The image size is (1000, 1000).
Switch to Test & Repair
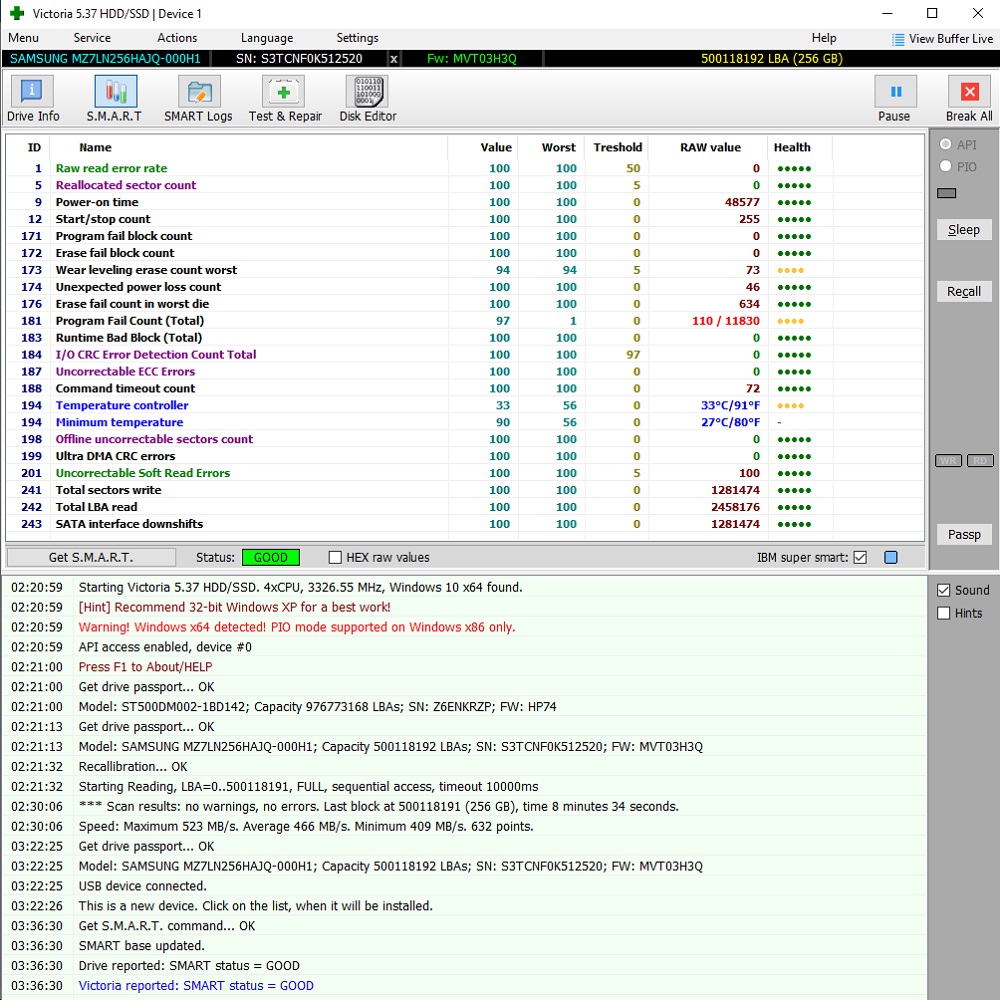tap(285, 99)
